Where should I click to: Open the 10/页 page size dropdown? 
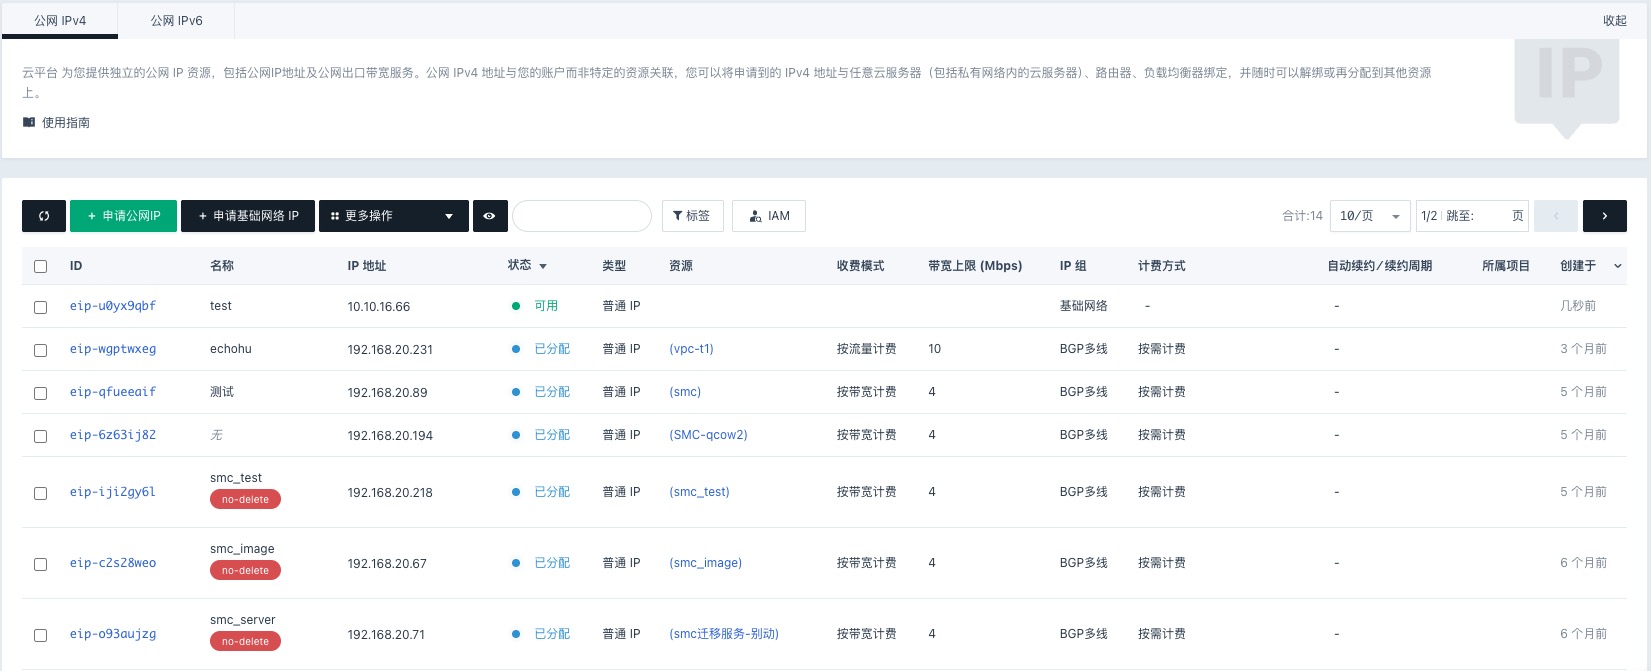pos(1369,216)
